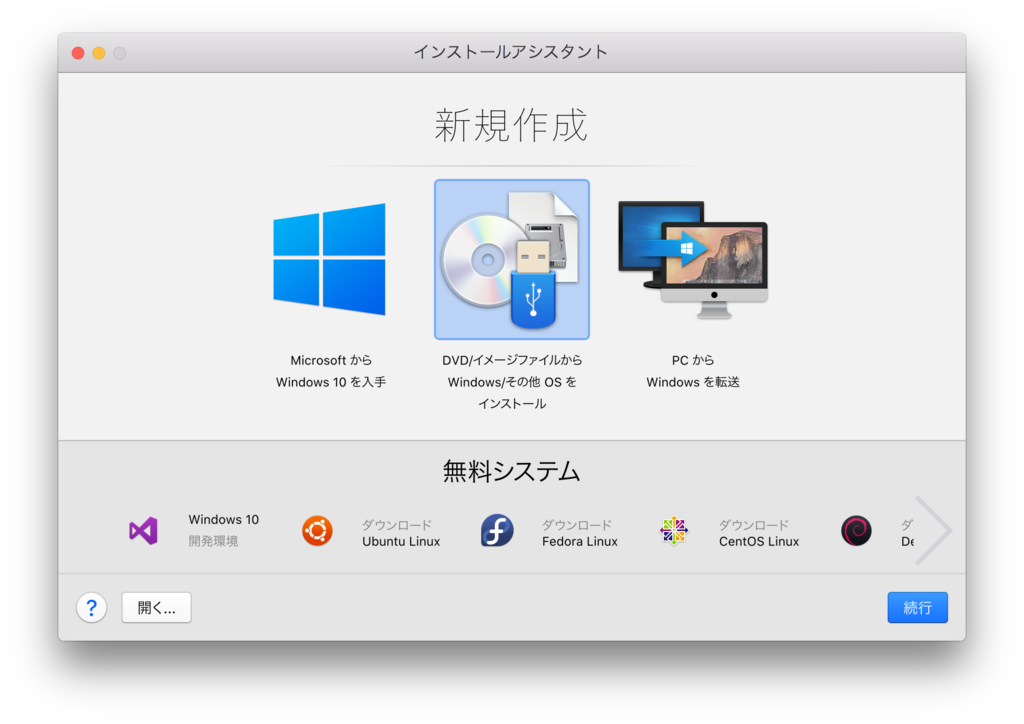Click 'PC から Windows を転送' label
1024x724 pixels.
(693, 371)
